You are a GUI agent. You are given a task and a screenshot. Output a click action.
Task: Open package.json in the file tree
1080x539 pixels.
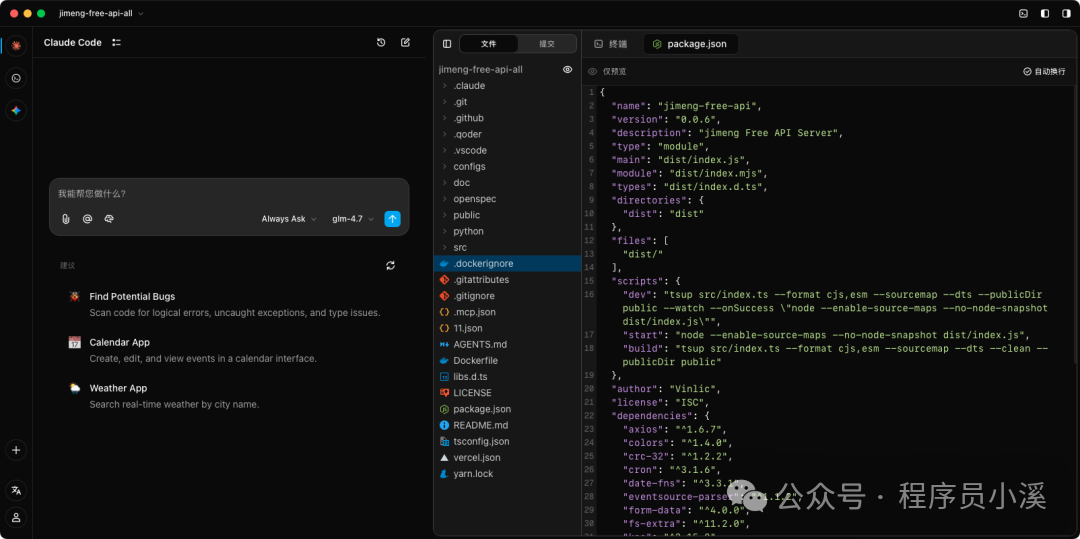point(507,409)
